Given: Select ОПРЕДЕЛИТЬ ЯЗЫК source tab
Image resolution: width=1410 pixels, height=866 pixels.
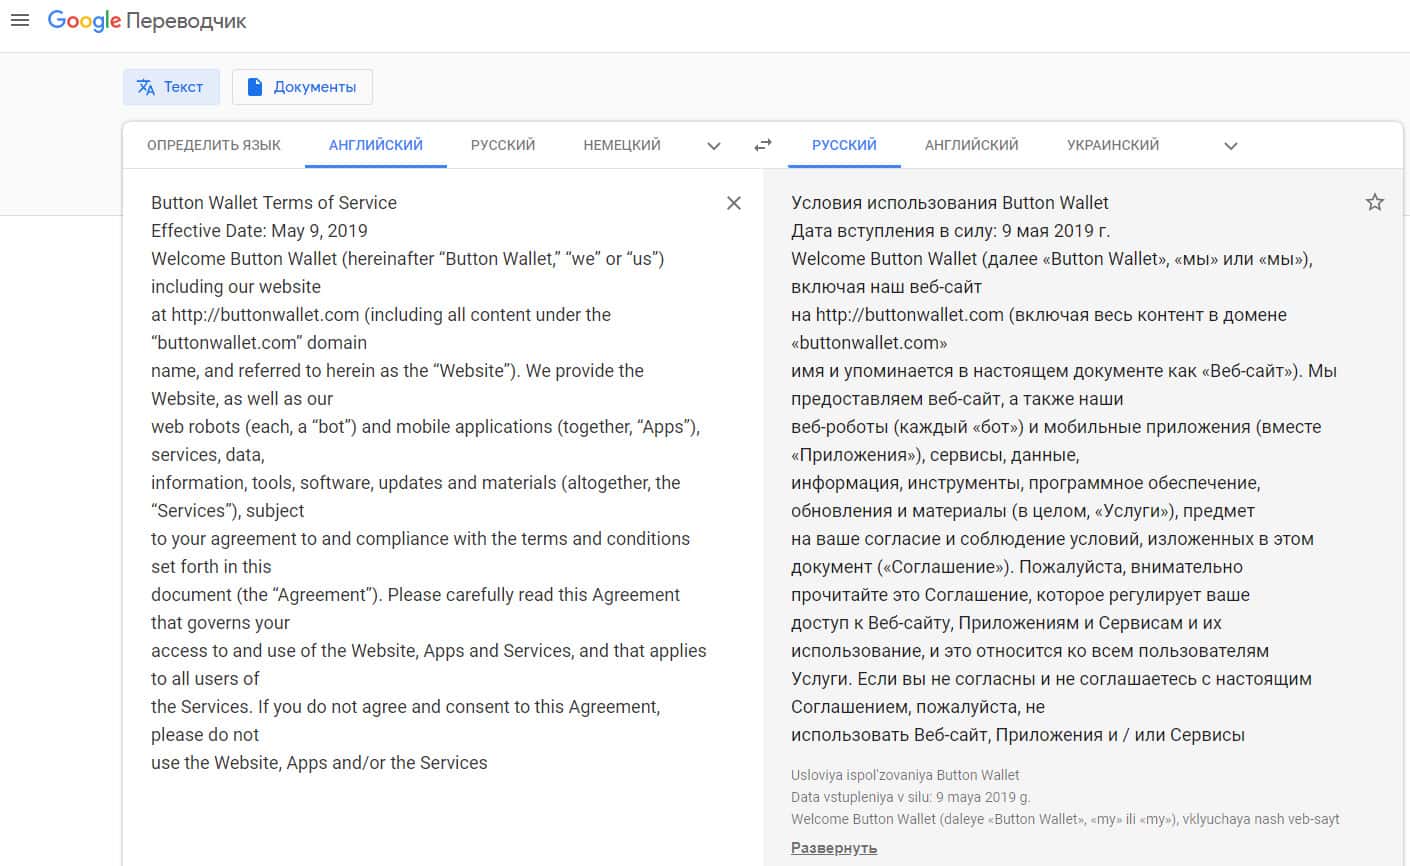Looking at the screenshot, I should [214, 145].
